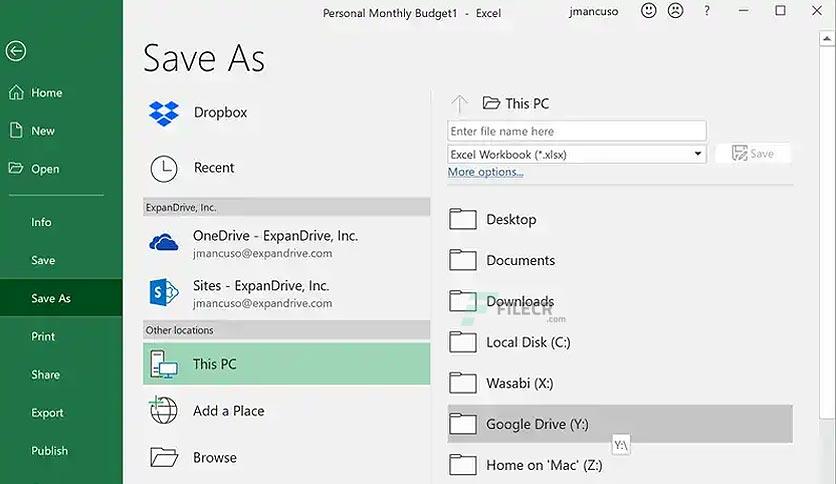Select Save in the backstage menu
This screenshot has height=484, width=836.
coord(43,260)
